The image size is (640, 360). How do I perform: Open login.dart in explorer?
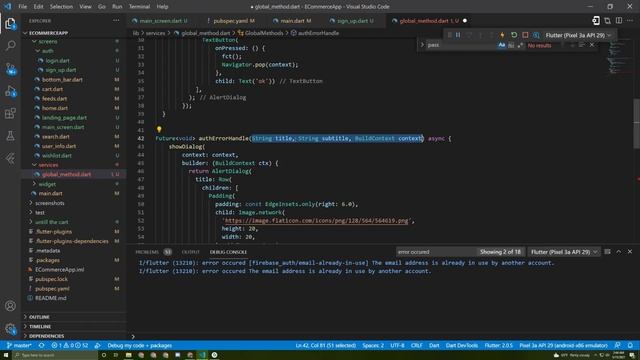pos(57,60)
